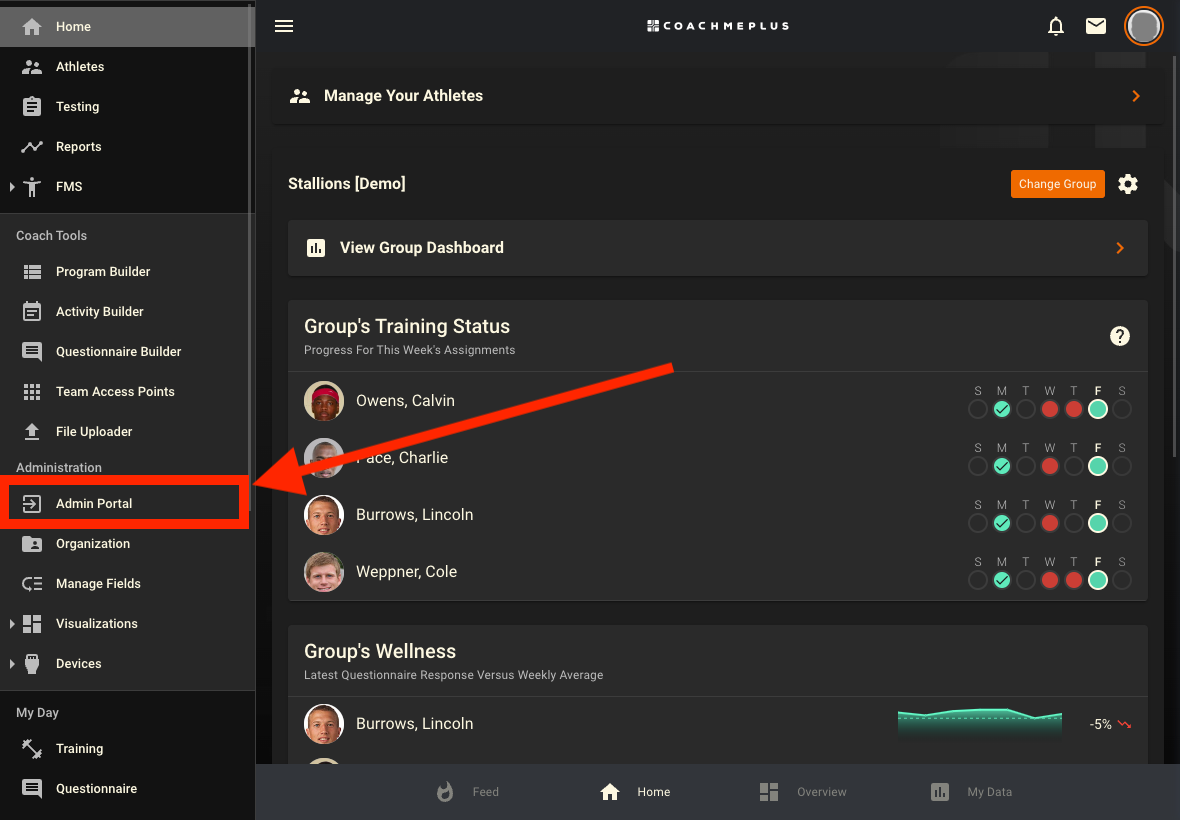Toggle Friday status for Owens, Calvin
Screen dimensions: 1180x820
click(1097, 409)
